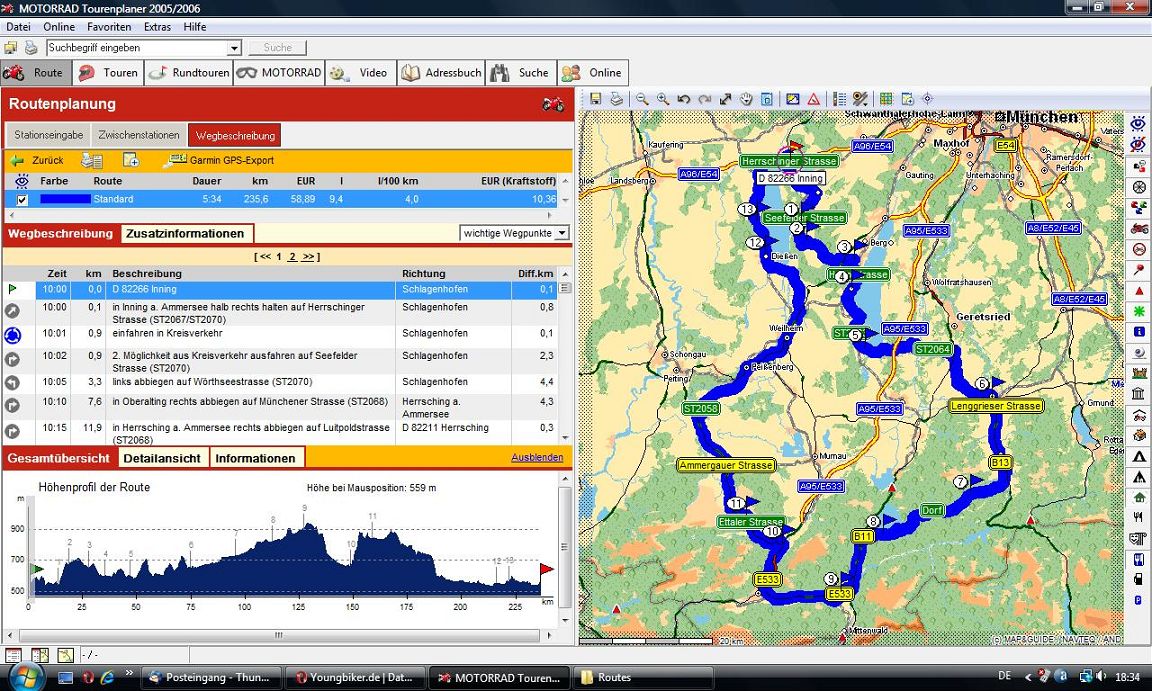Viewport: 1152px width, 691px height.
Task: Click the Suche button next to search field
Action: (278, 48)
